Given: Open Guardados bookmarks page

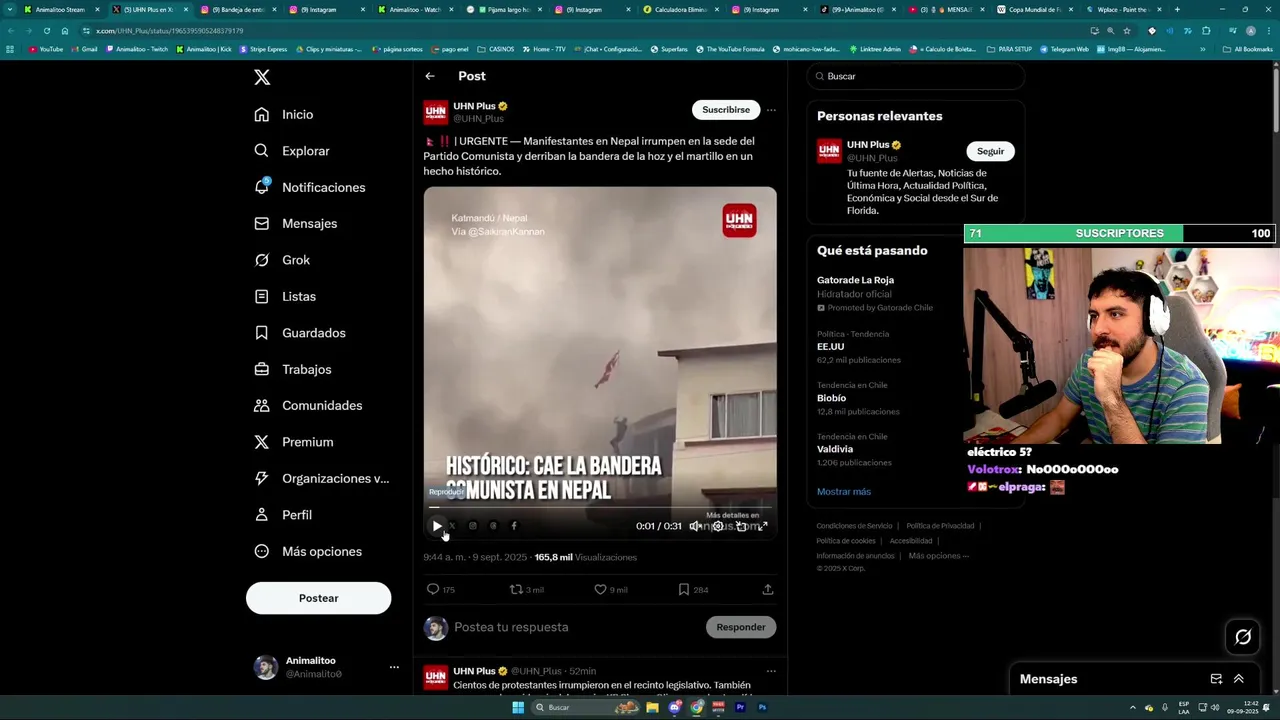Looking at the screenshot, I should coord(300,333).
